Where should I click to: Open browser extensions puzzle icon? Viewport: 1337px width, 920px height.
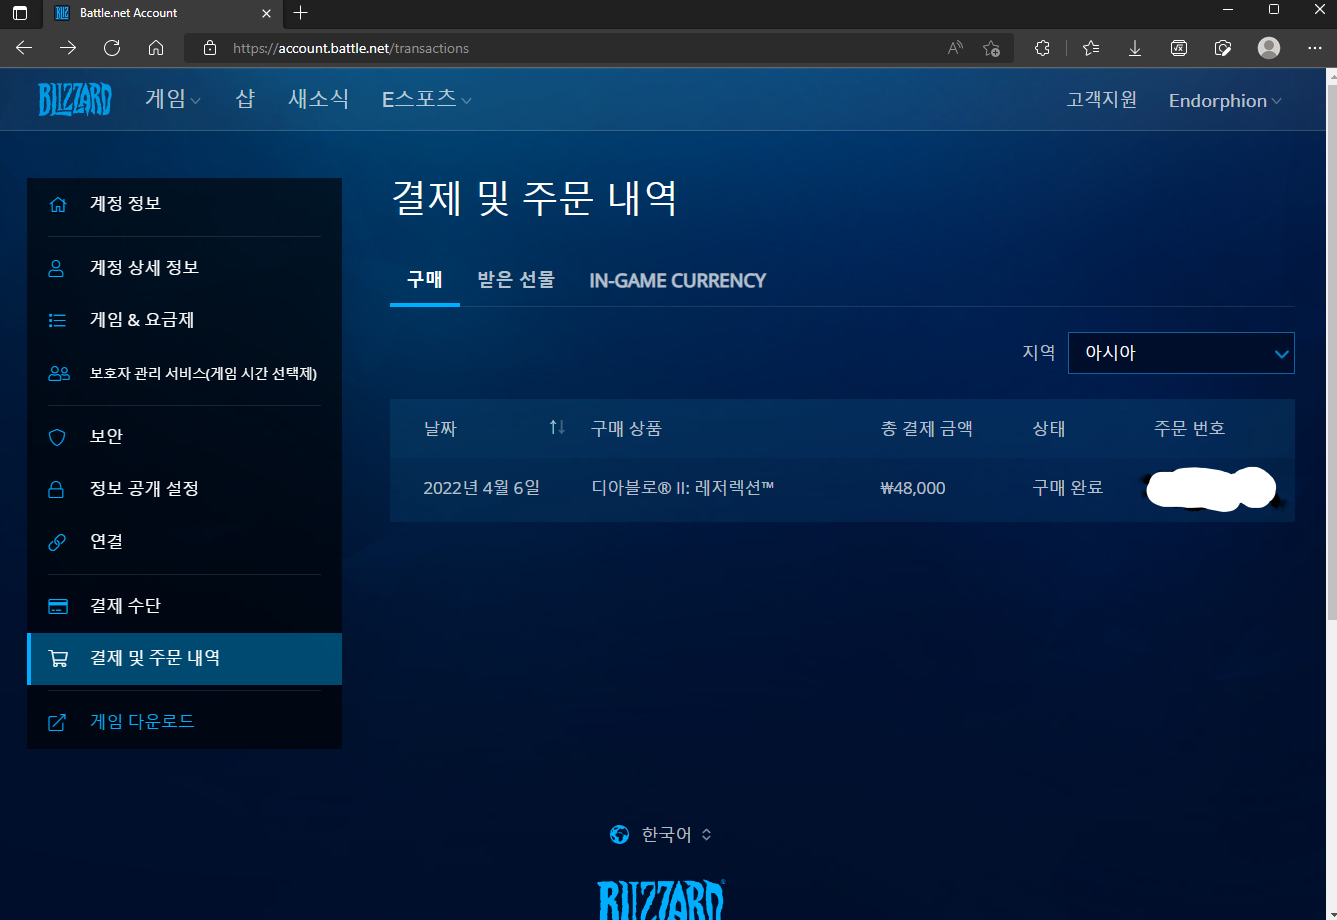pos(1042,48)
